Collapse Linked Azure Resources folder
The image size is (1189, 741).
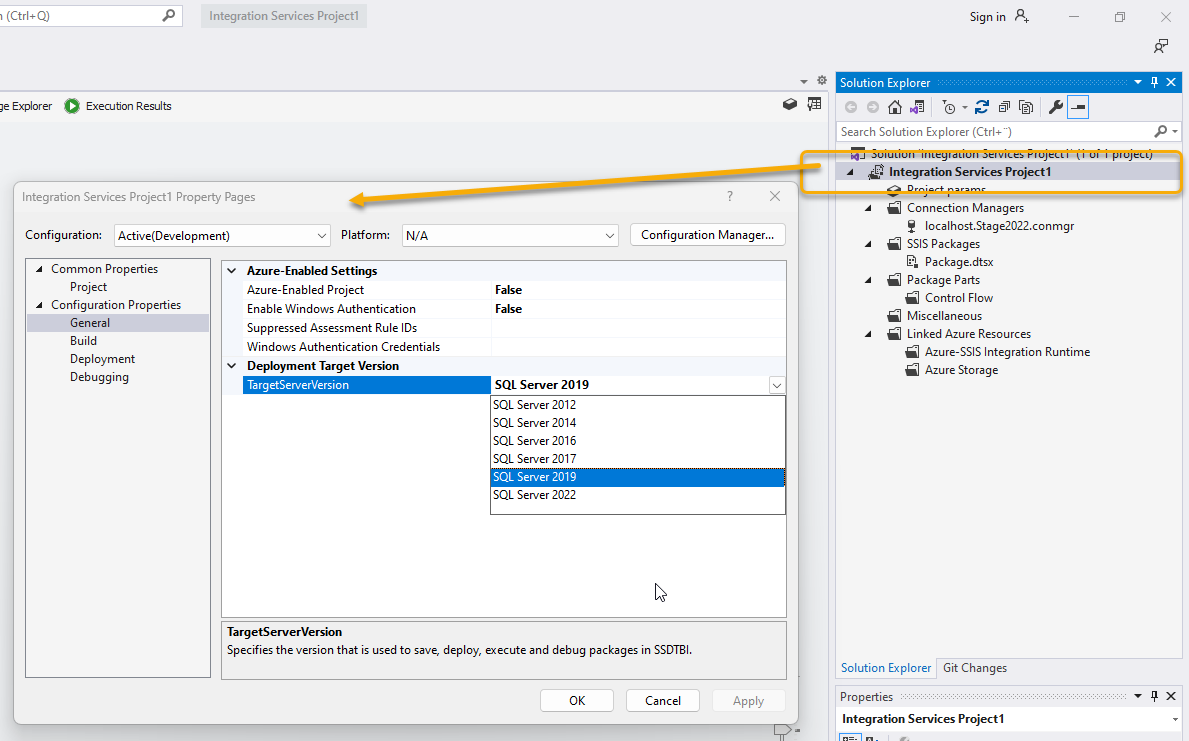click(869, 334)
